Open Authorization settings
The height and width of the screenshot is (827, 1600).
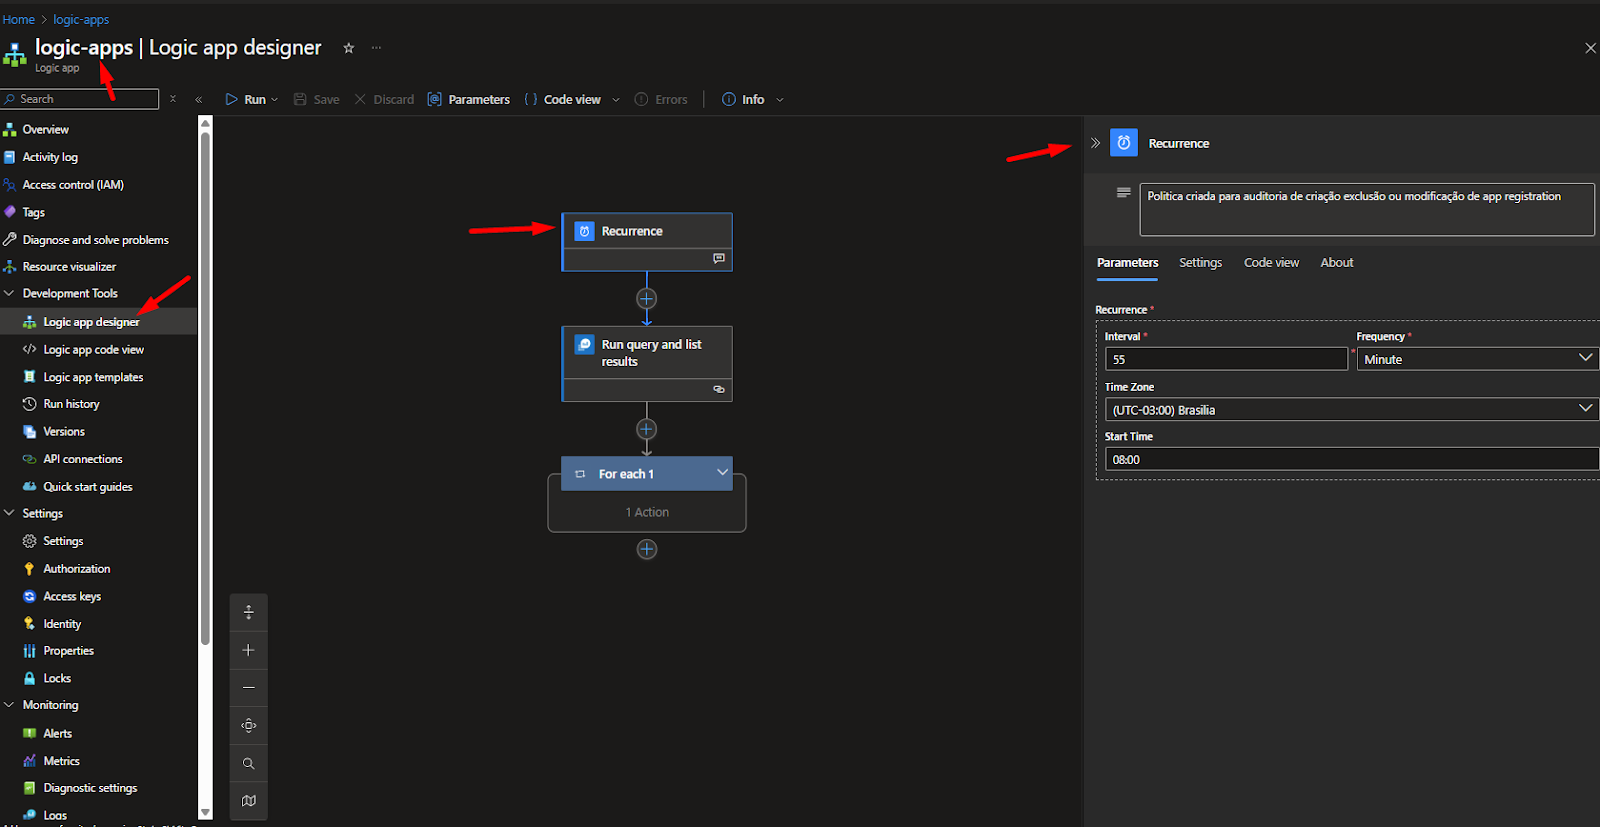point(77,569)
